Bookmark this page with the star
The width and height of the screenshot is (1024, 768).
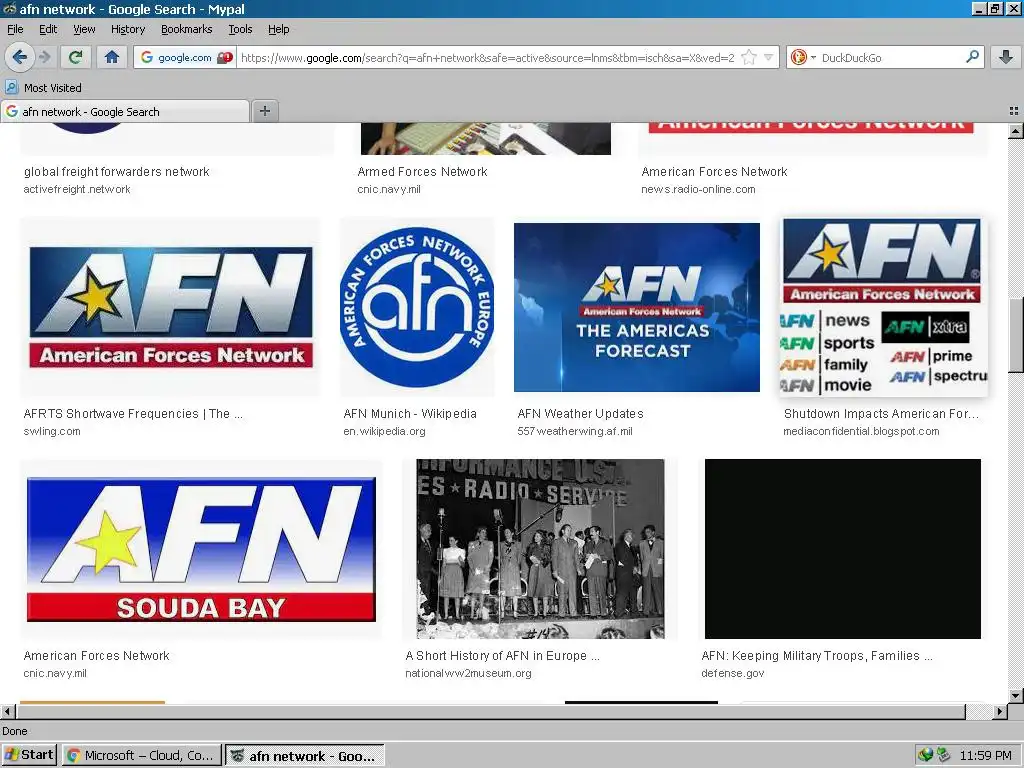pos(749,57)
